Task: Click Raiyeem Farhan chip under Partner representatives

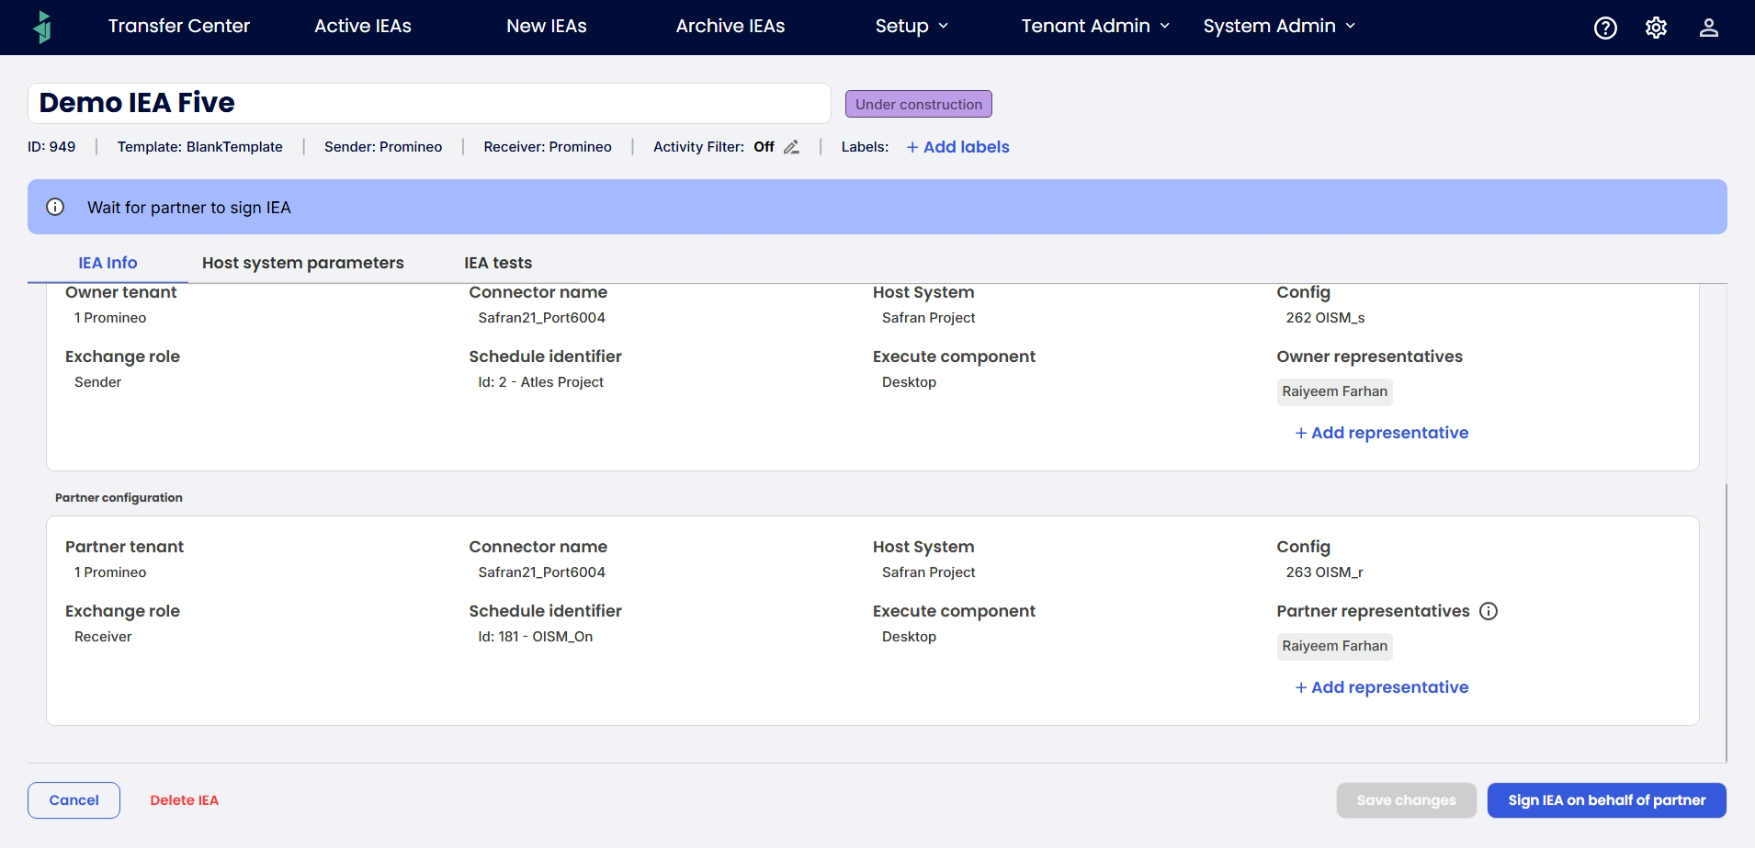Action: [1334, 646]
